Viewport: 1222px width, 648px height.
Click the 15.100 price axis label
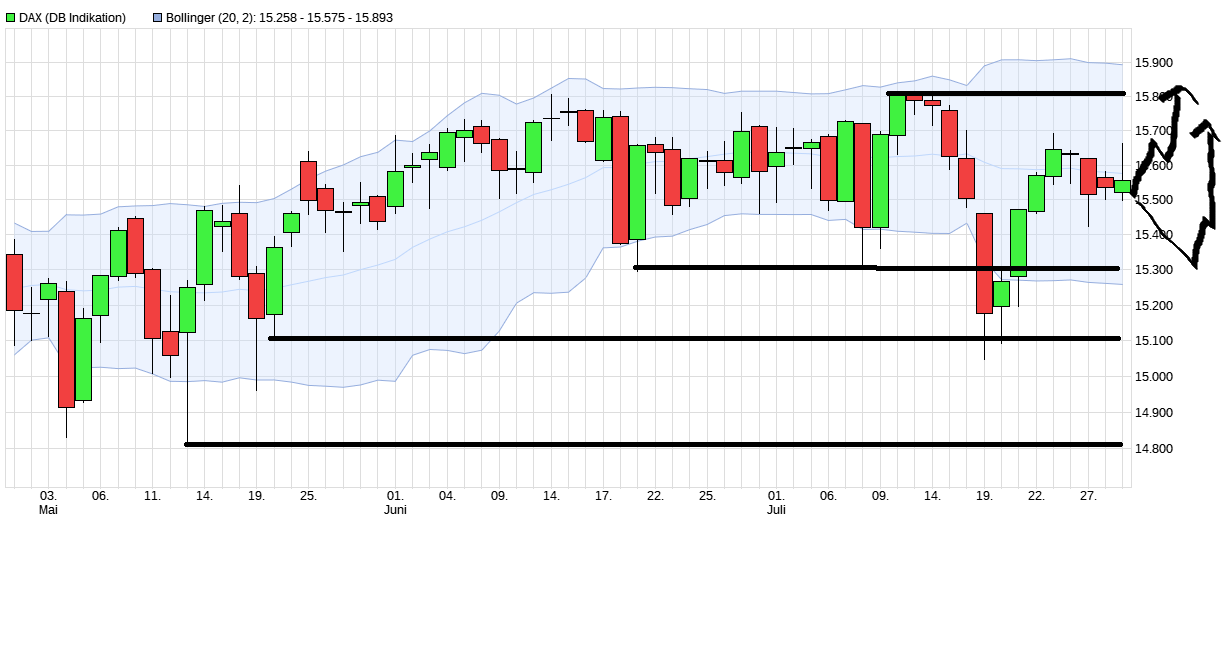coord(1155,341)
